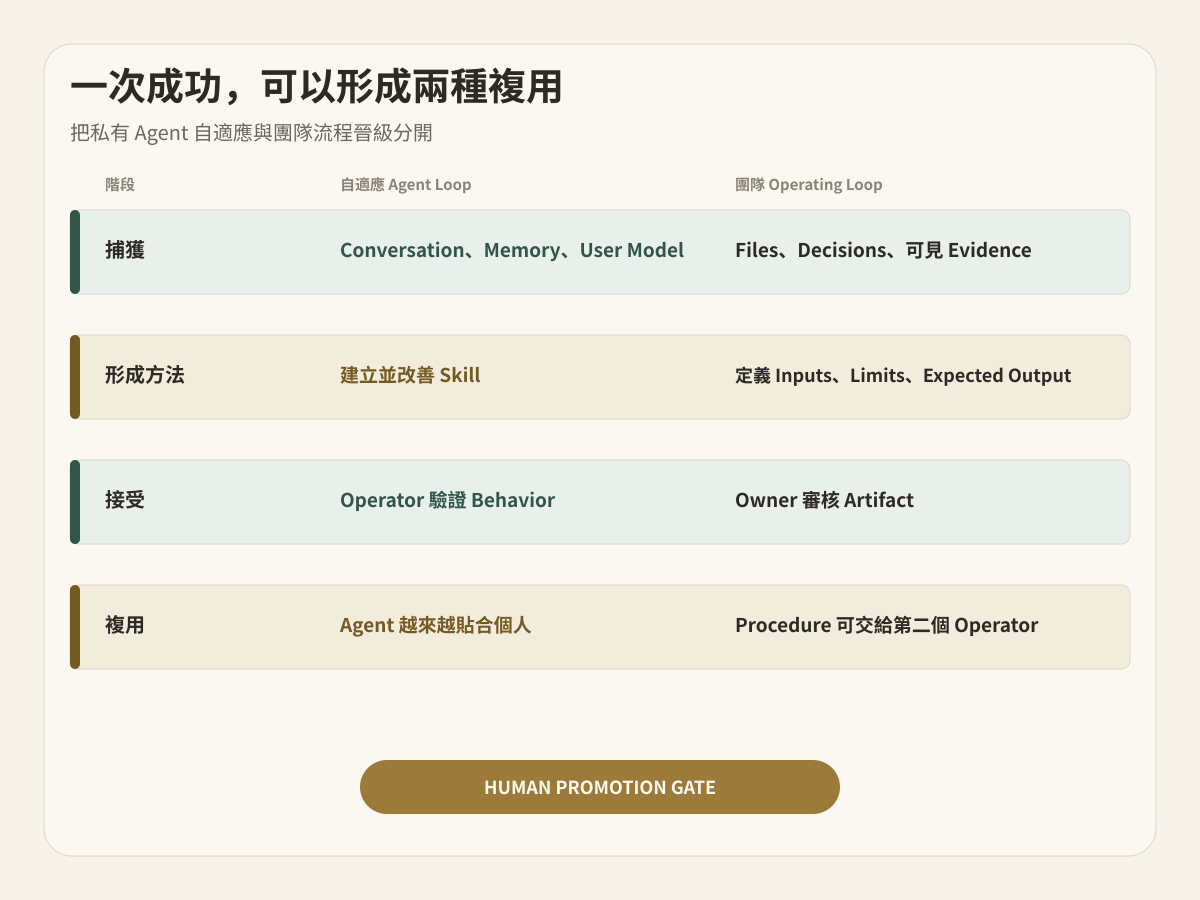Select the 形成方法 row label
The image size is (1200, 900).
click(145, 375)
